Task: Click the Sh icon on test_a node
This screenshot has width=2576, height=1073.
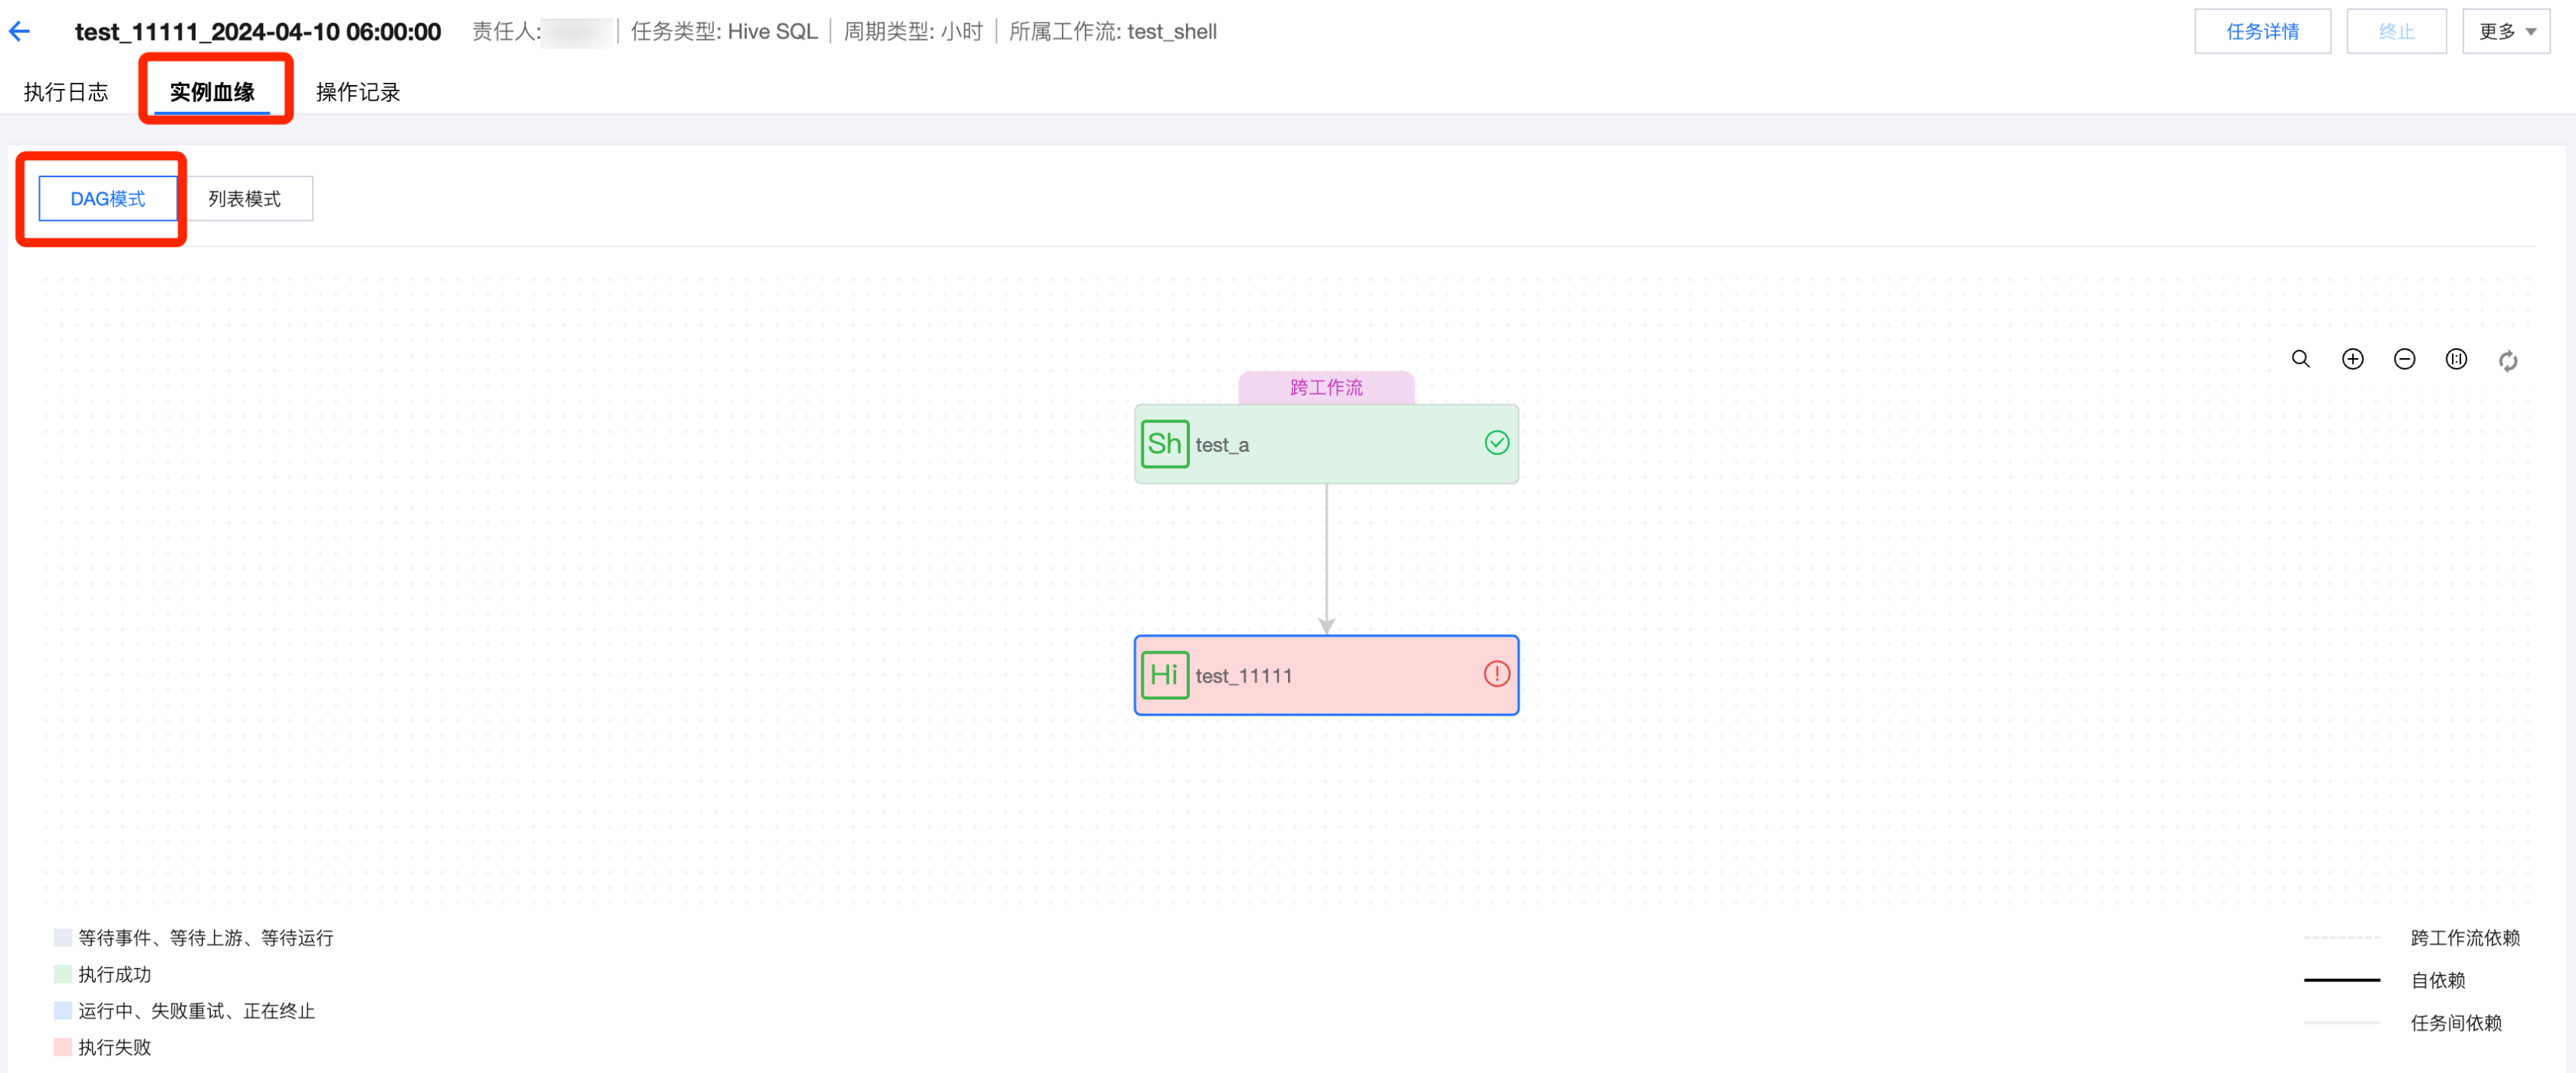Action: [1165, 444]
